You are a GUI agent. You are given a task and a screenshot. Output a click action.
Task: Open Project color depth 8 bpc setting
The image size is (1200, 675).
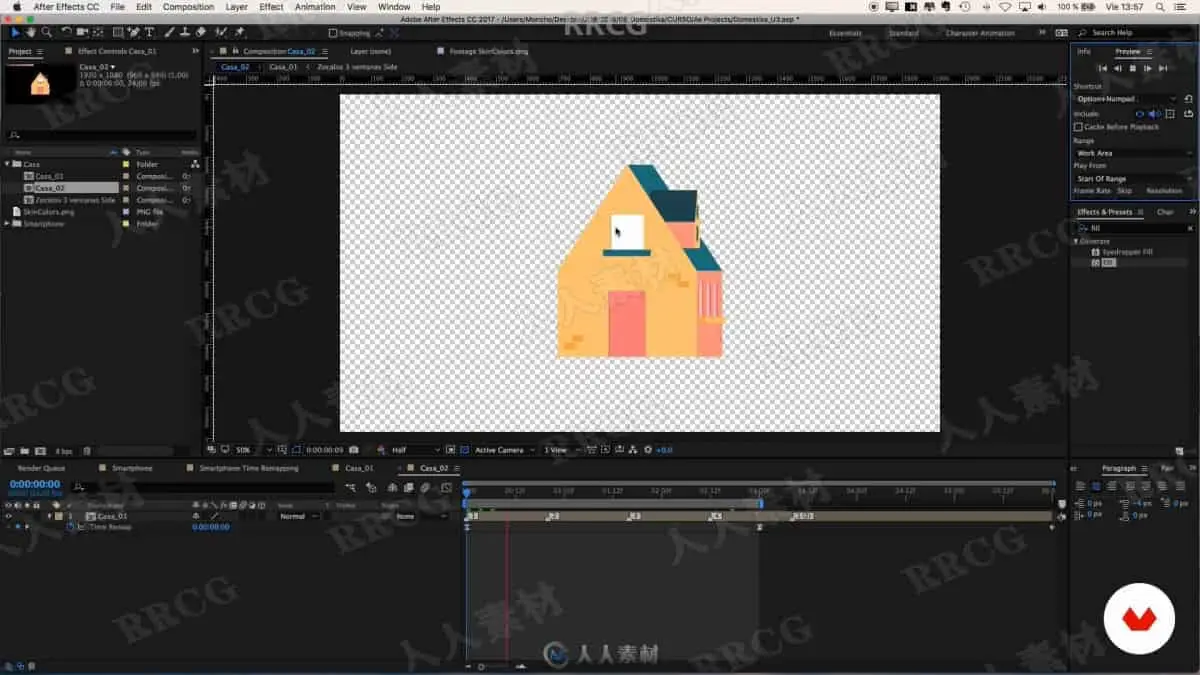64,451
